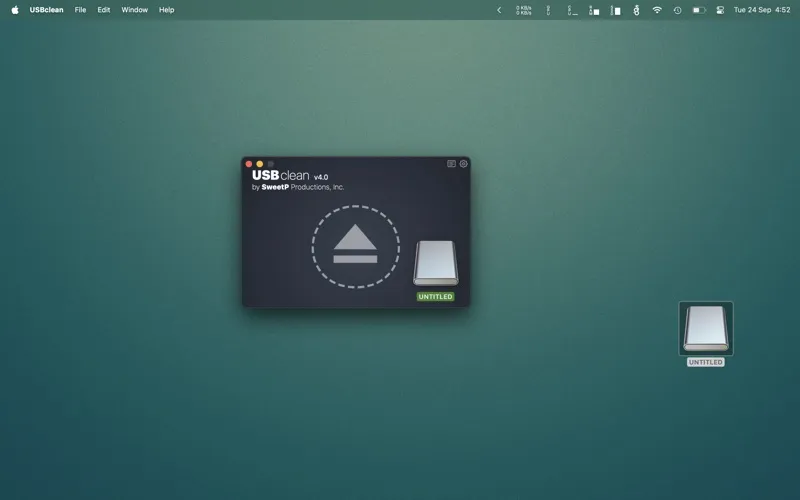The width and height of the screenshot is (800, 500).
Task: Open the USBclean application menu
Action: (x=46, y=10)
